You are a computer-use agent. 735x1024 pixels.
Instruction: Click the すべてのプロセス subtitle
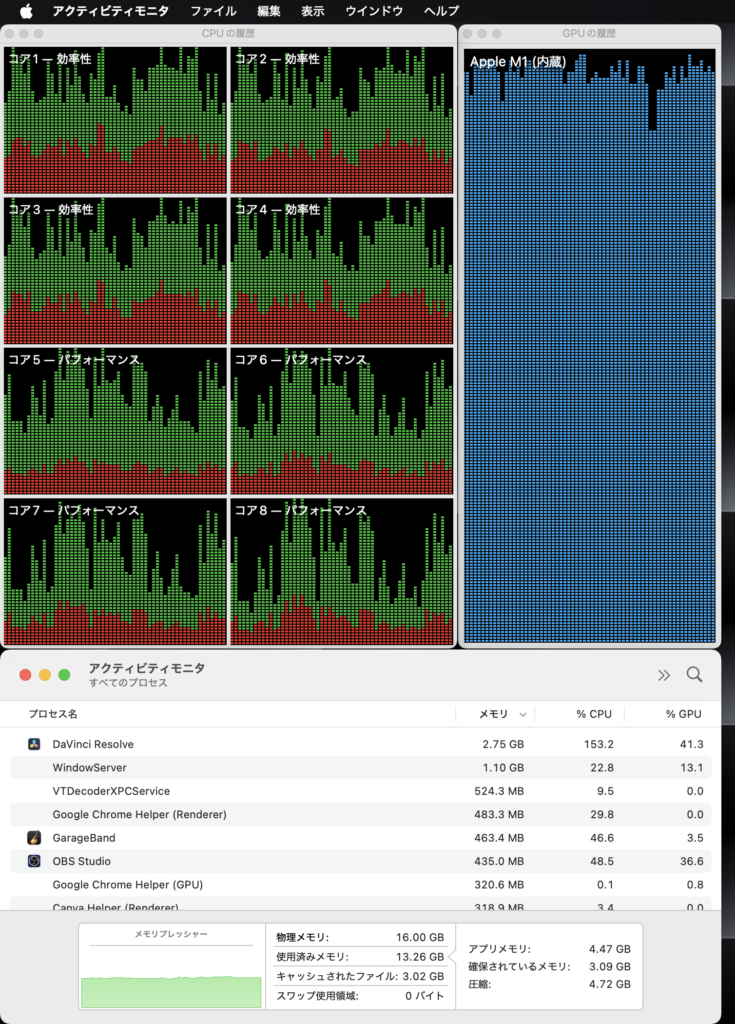click(128, 683)
